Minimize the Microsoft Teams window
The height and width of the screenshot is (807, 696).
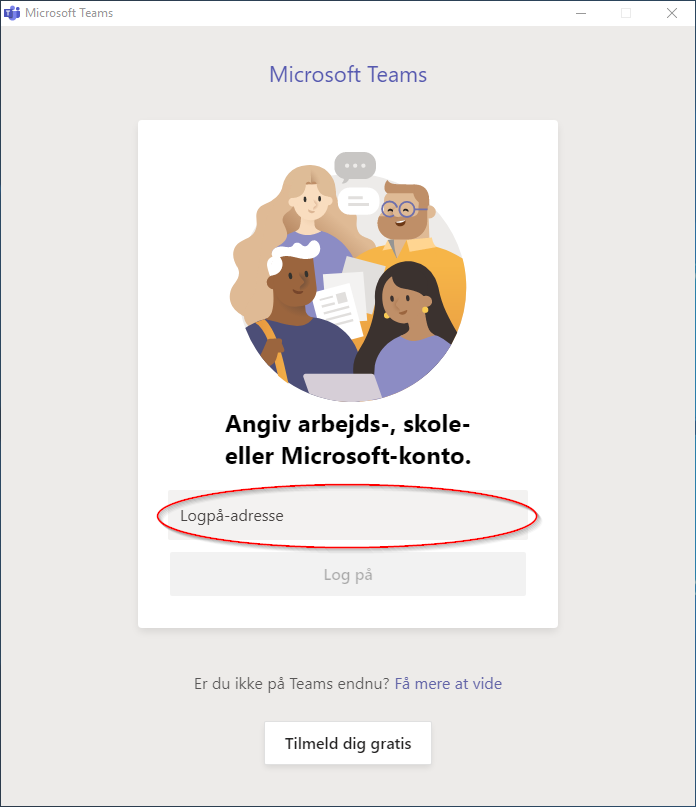tap(581, 13)
